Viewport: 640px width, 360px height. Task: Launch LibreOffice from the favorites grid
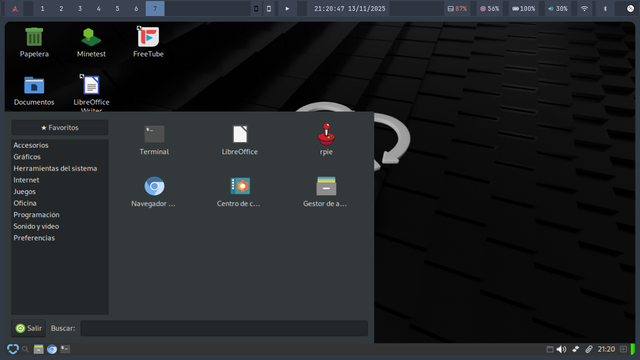click(x=240, y=140)
